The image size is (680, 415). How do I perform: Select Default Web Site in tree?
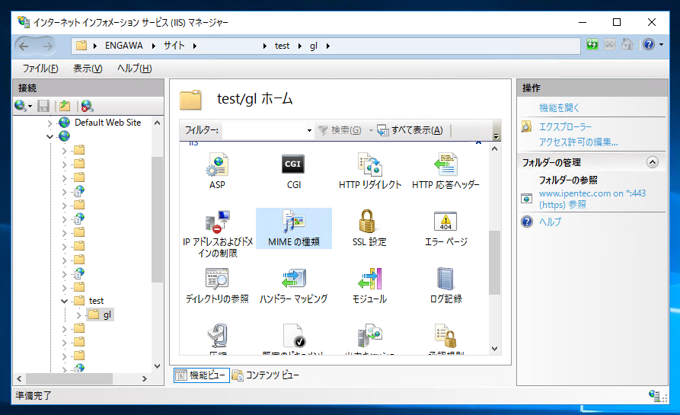pos(108,123)
